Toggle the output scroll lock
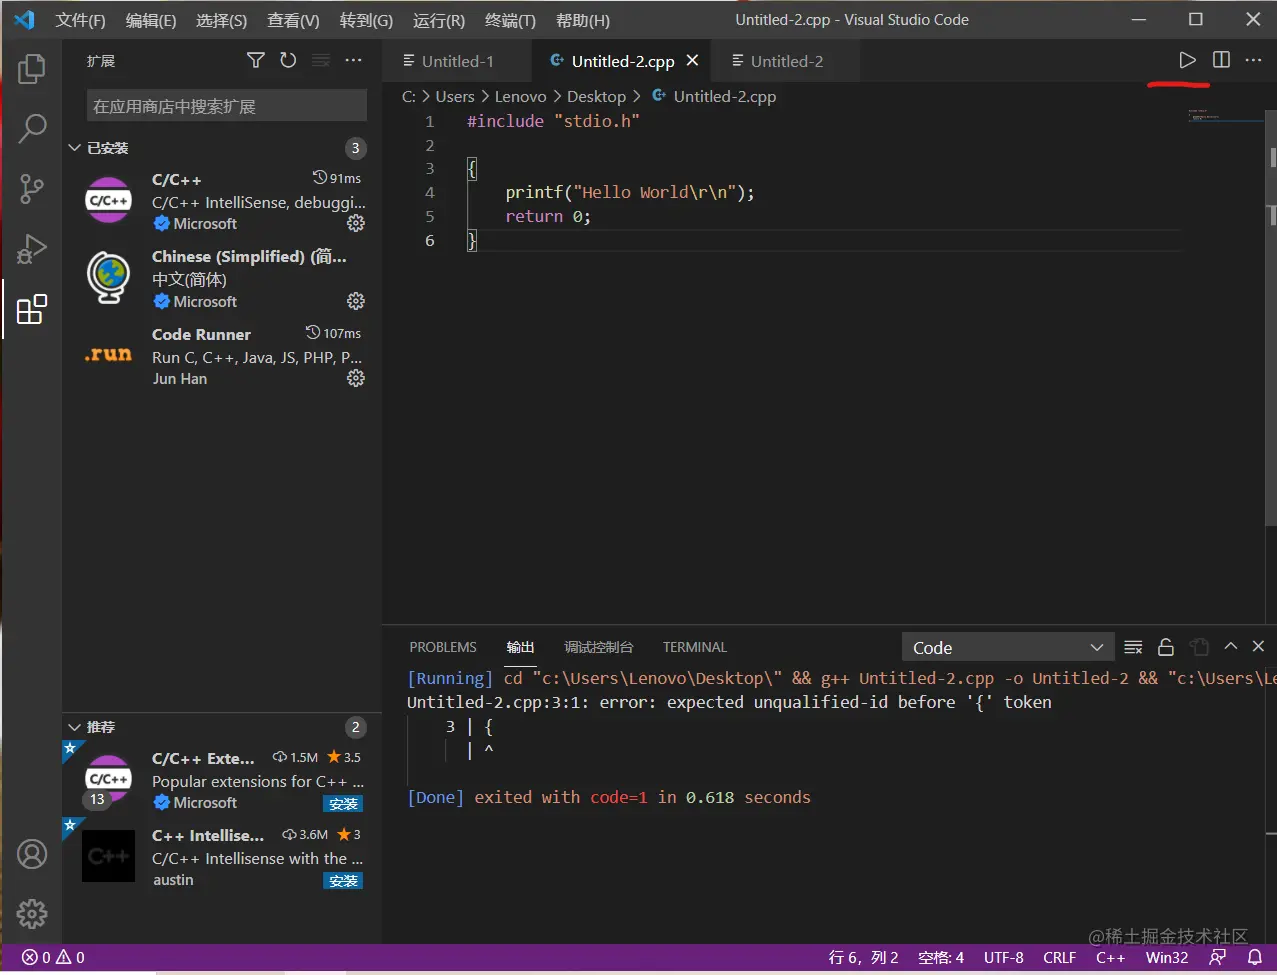 pos(1166,647)
